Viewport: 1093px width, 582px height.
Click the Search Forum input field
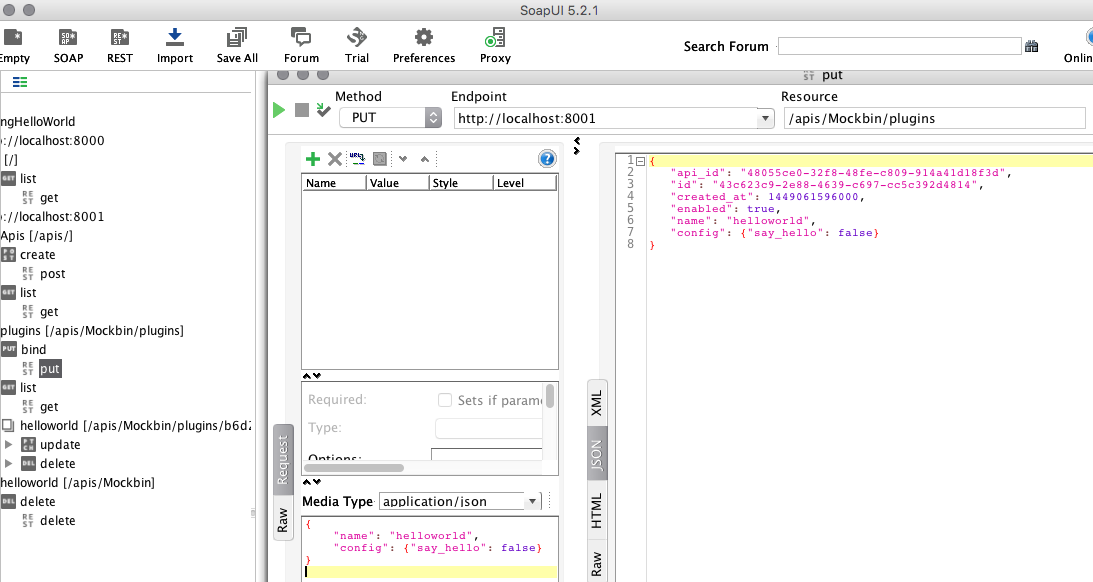coord(900,45)
